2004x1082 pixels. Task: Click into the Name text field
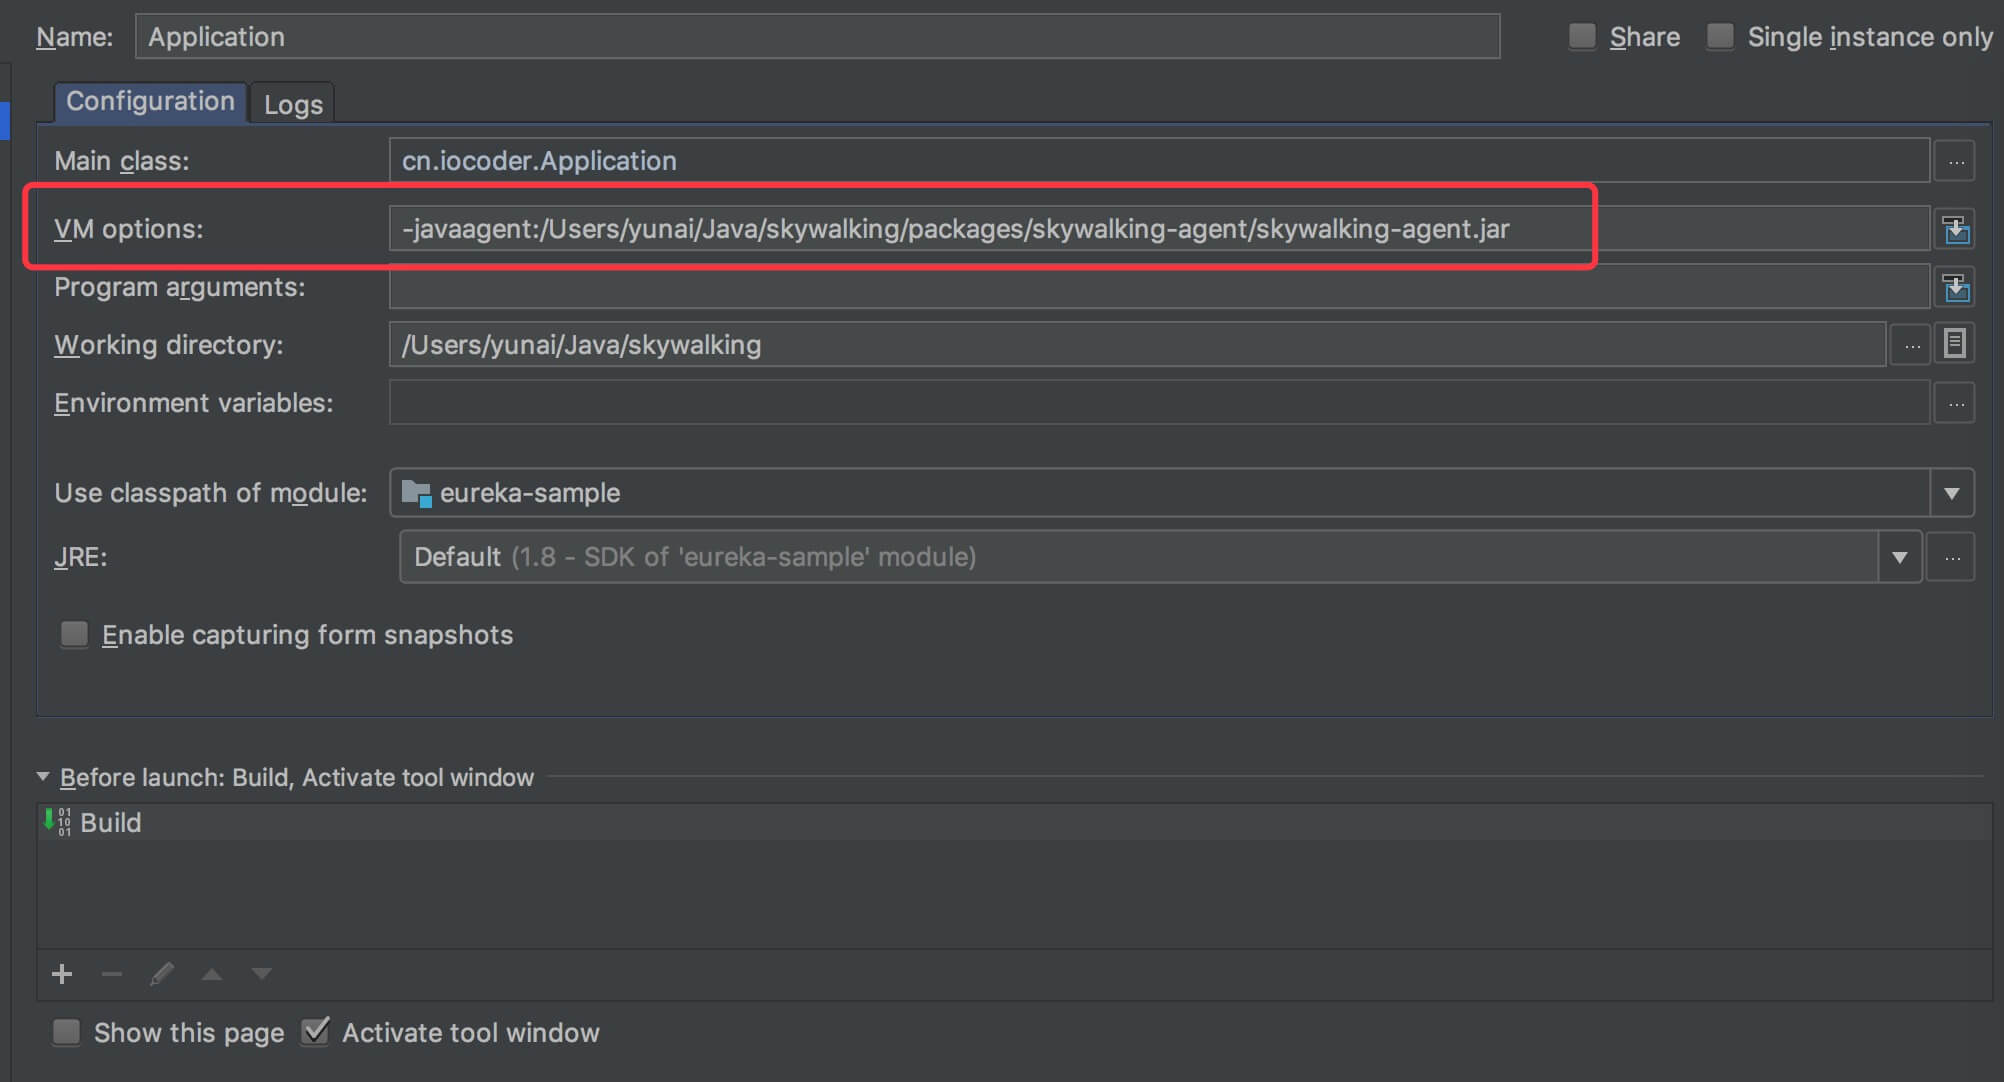pyautogui.click(x=816, y=37)
